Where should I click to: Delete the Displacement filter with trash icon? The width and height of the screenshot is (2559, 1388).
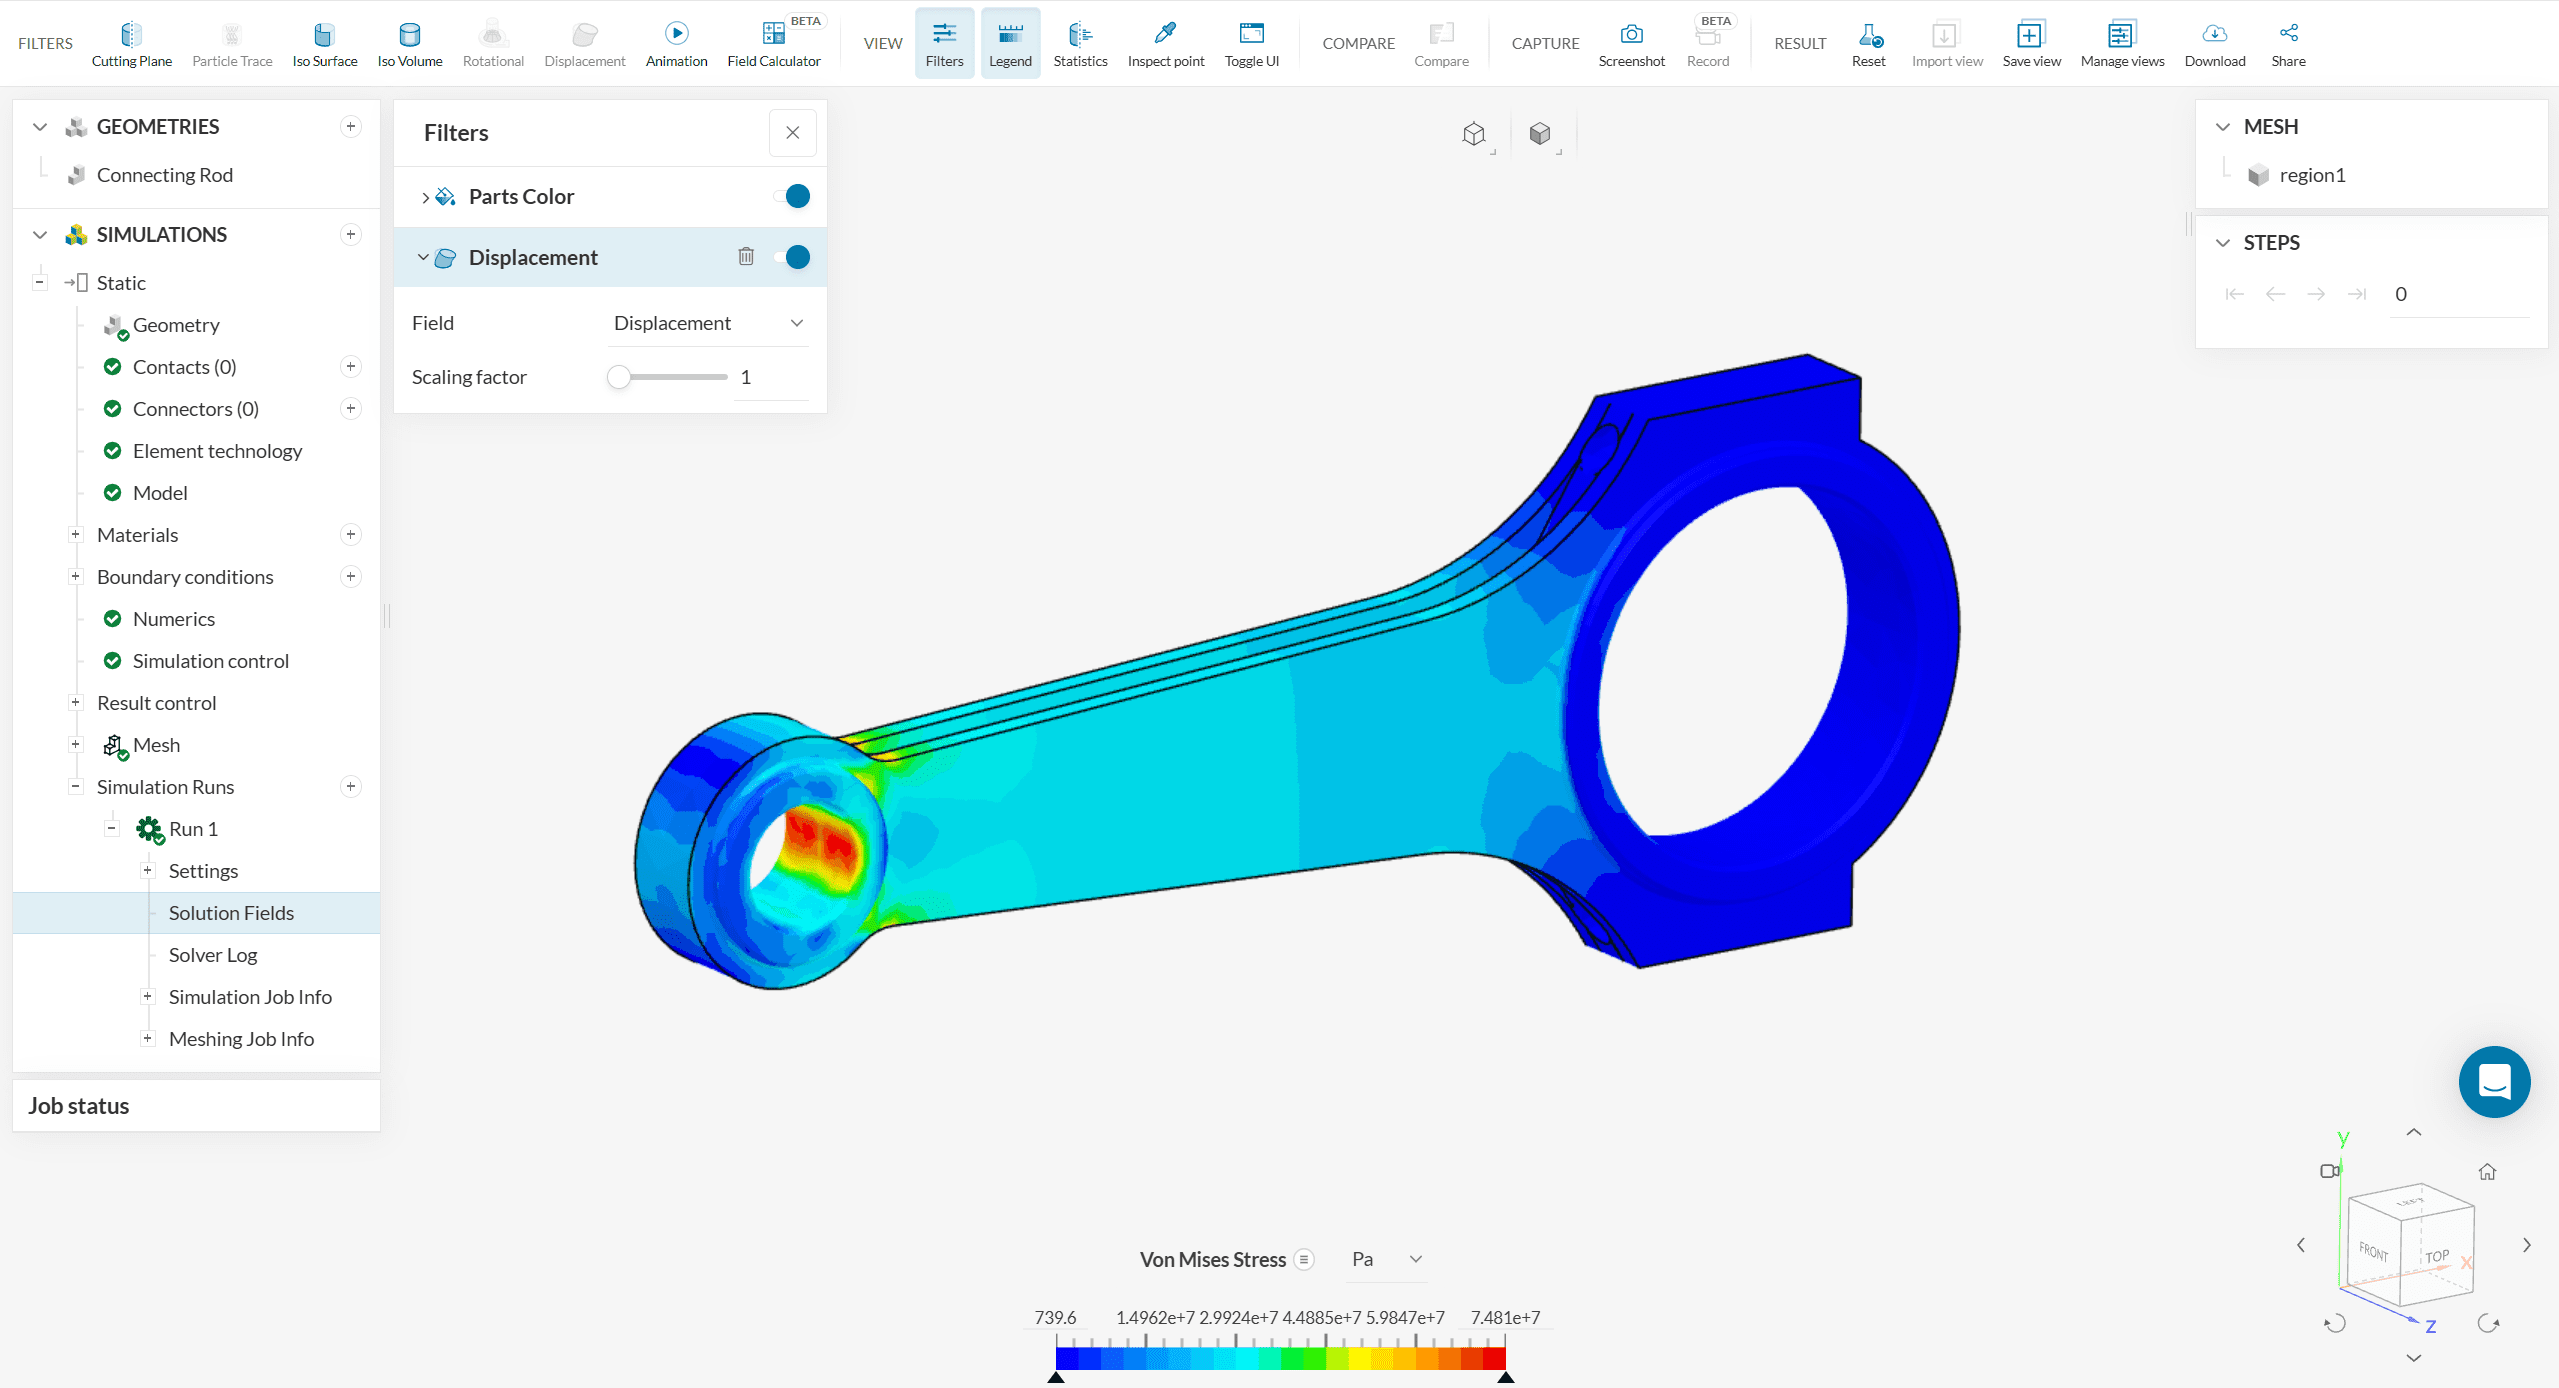click(746, 257)
